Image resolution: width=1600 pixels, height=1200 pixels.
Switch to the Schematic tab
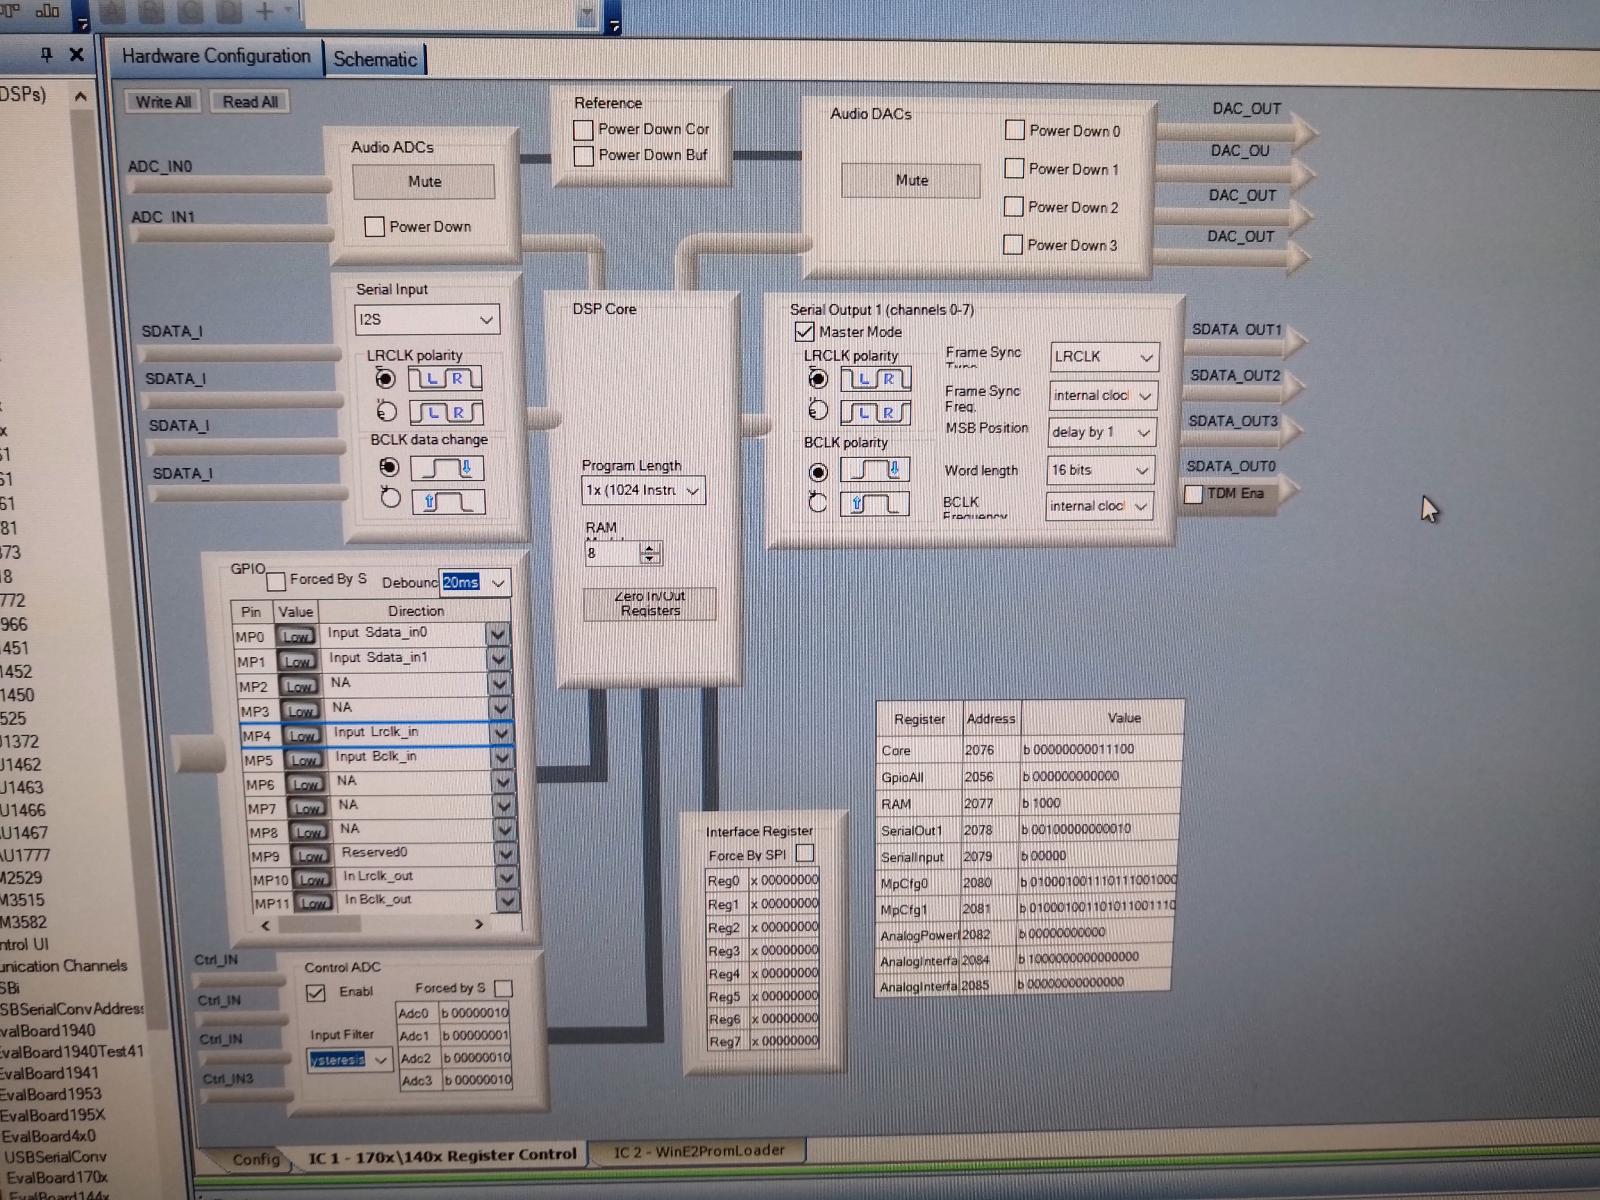pos(375,59)
